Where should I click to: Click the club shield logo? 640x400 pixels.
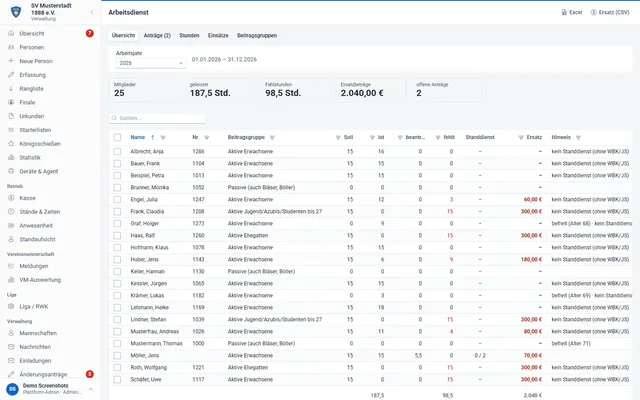16,12
